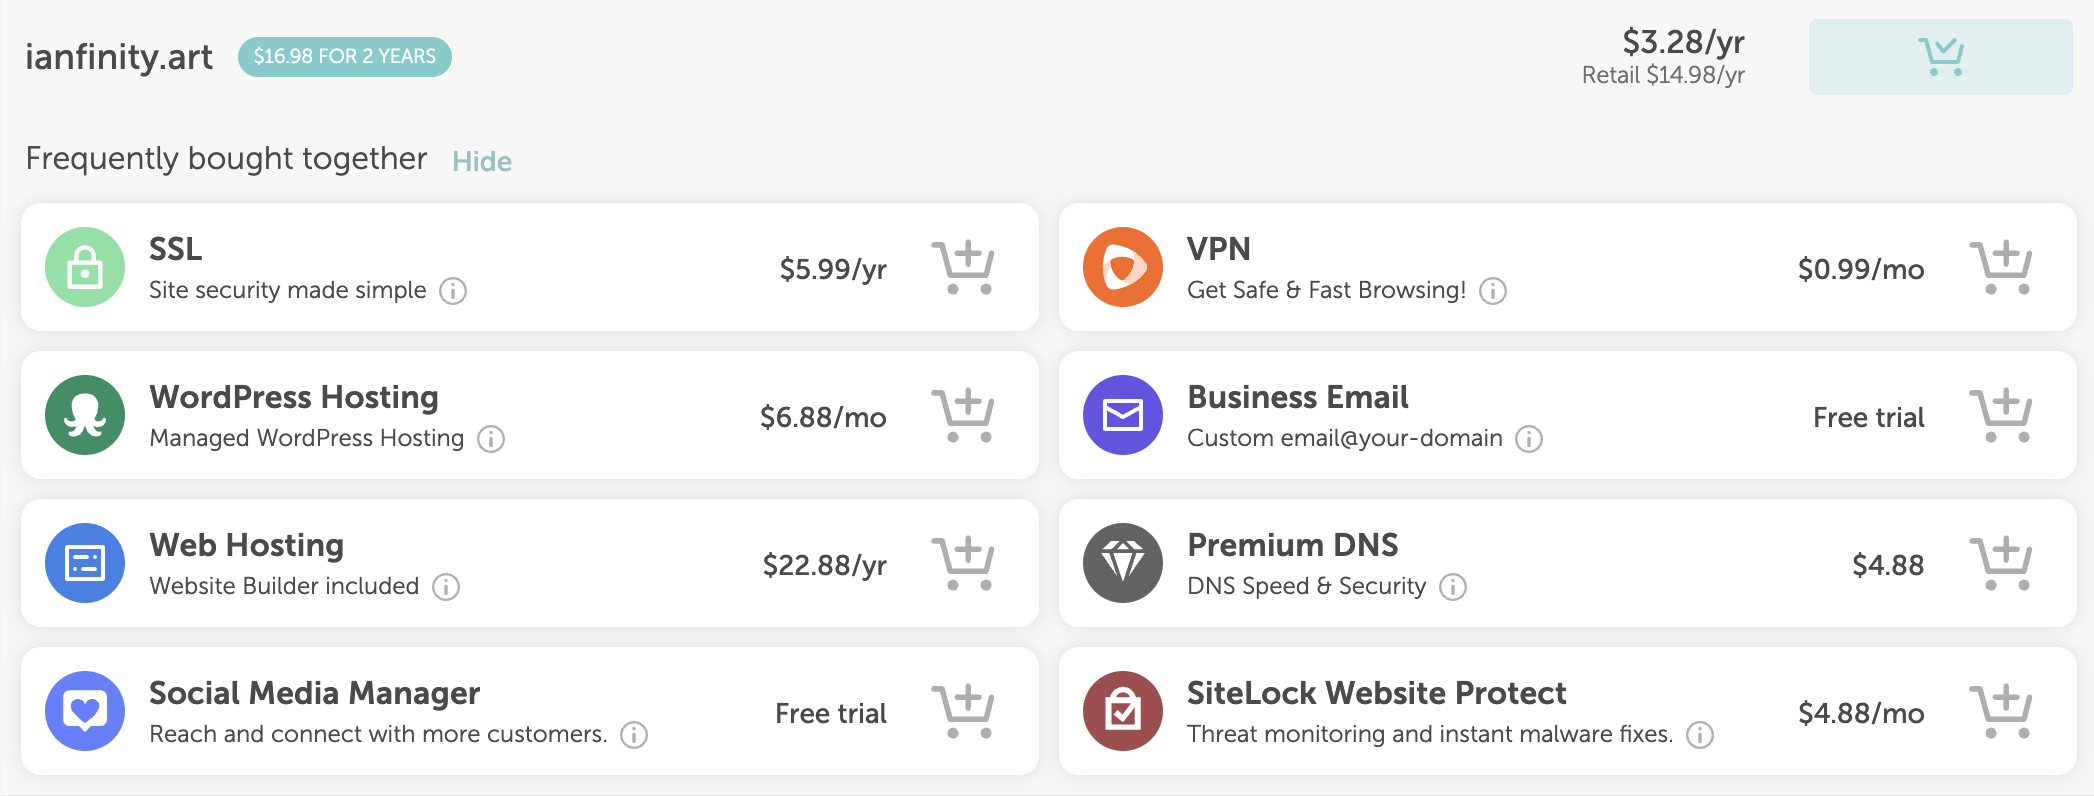Add VPN to cart

tap(2000, 267)
